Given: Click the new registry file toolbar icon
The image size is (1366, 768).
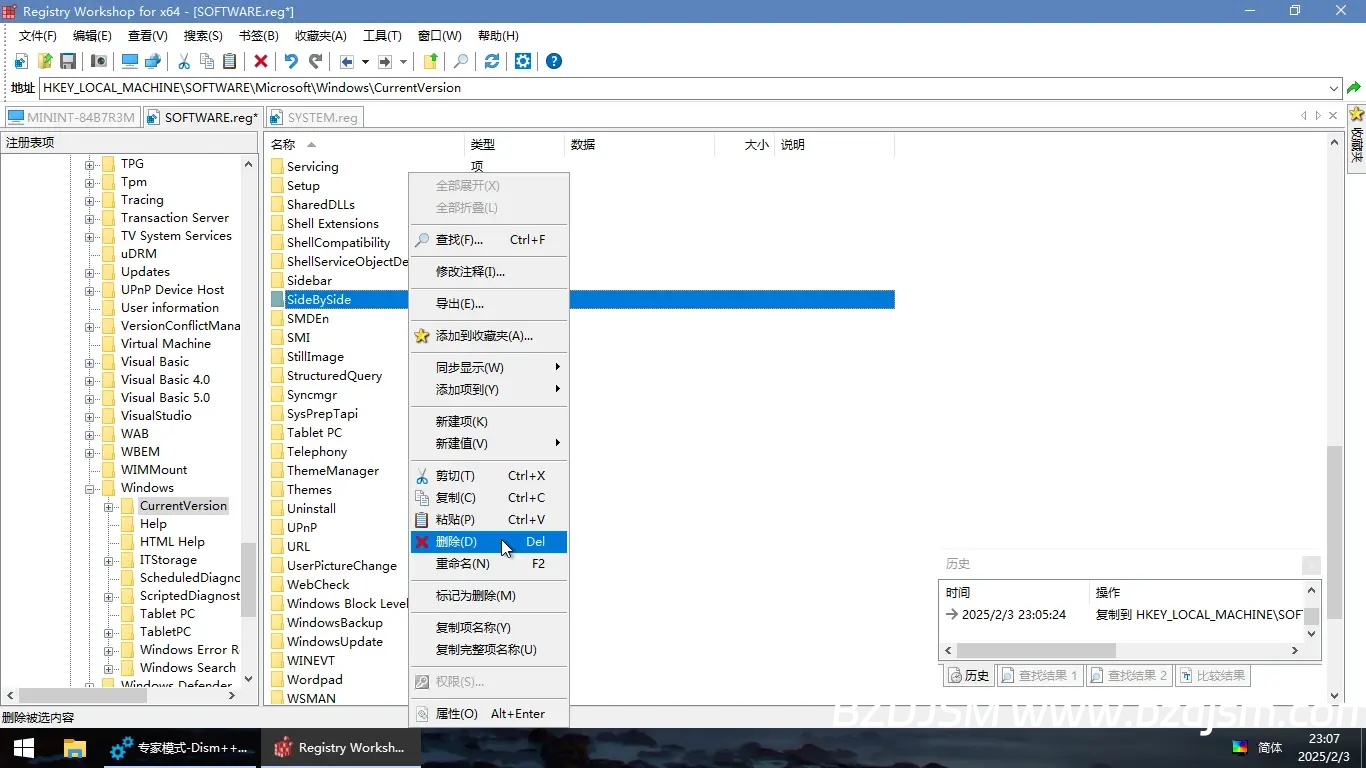Looking at the screenshot, I should (21, 61).
